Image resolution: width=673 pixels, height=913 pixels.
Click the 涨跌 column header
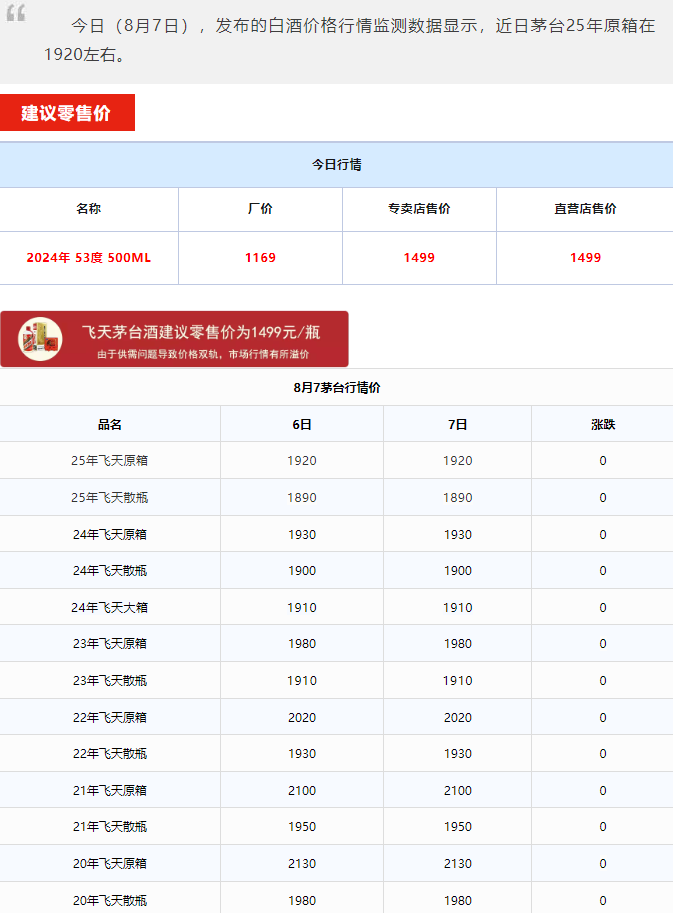(x=603, y=424)
